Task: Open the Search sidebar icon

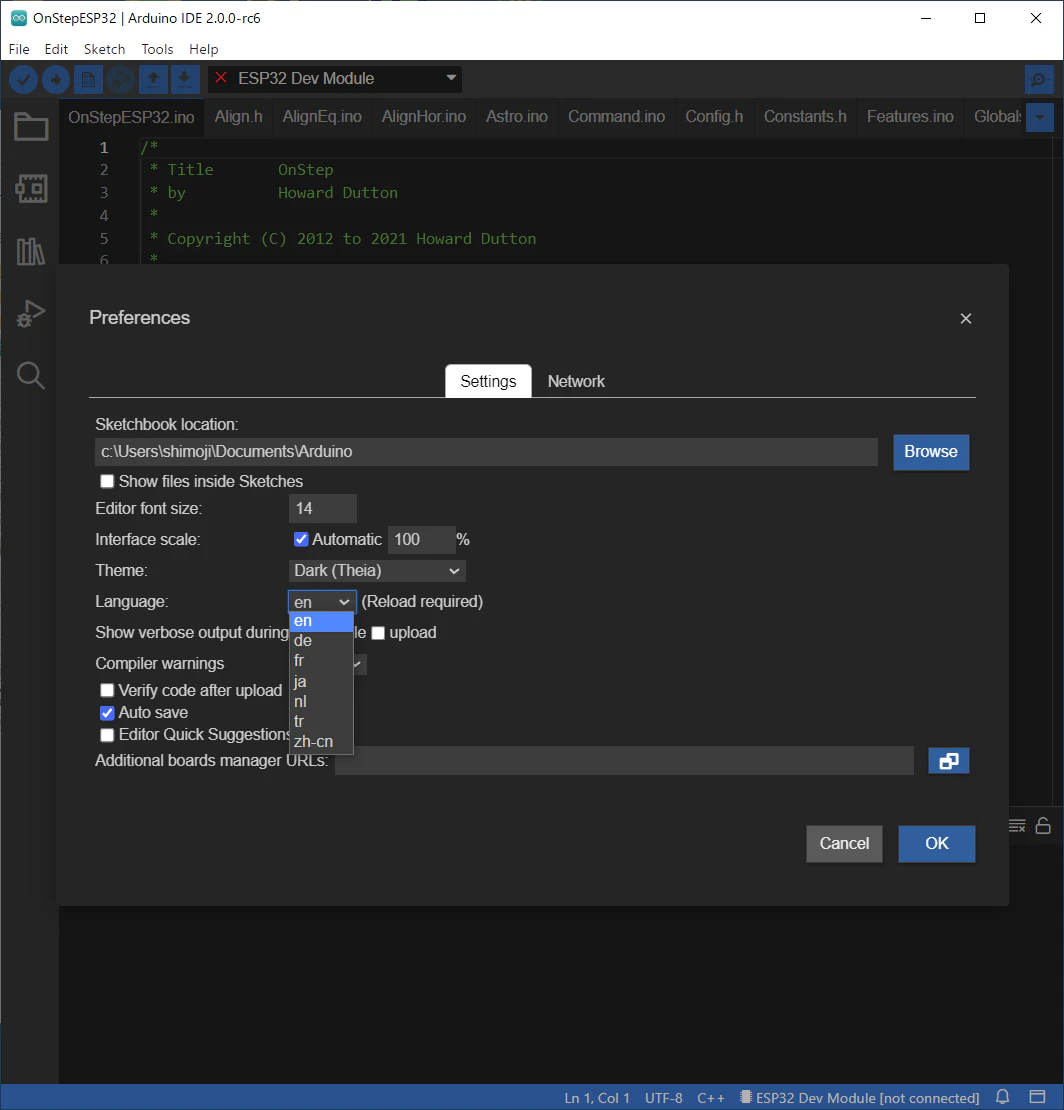Action: point(31,375)
